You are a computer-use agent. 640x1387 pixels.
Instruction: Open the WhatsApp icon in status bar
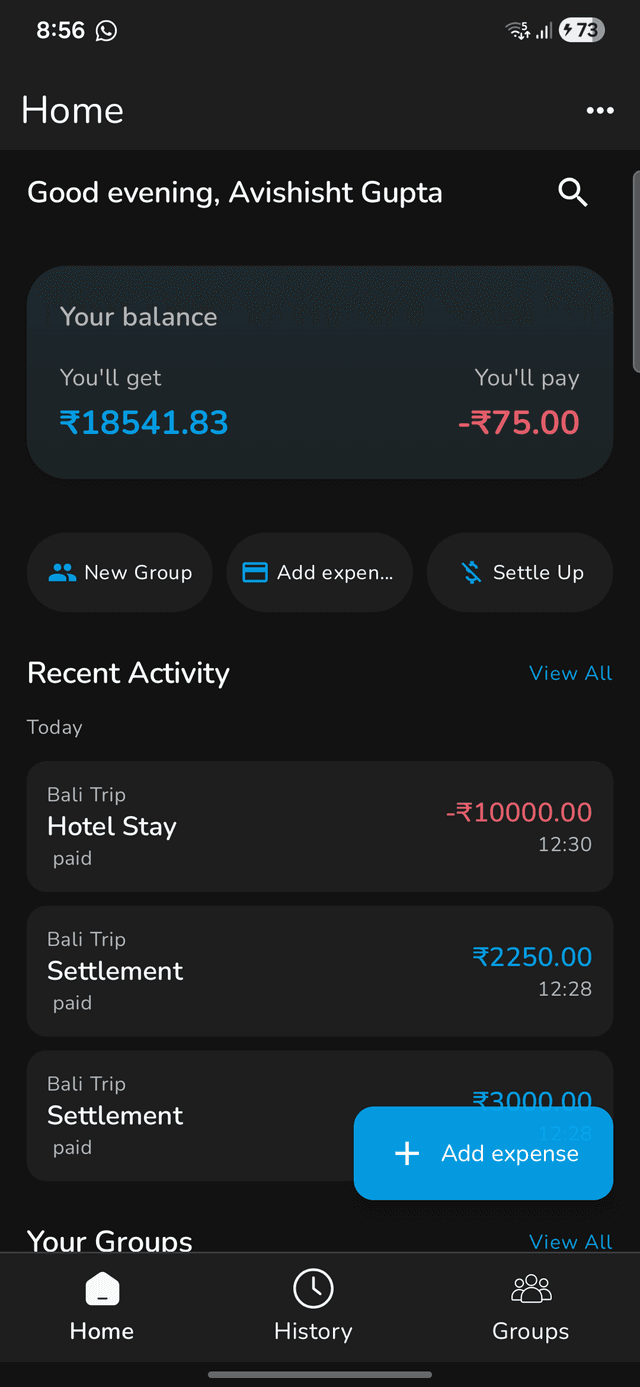[106, 30]
